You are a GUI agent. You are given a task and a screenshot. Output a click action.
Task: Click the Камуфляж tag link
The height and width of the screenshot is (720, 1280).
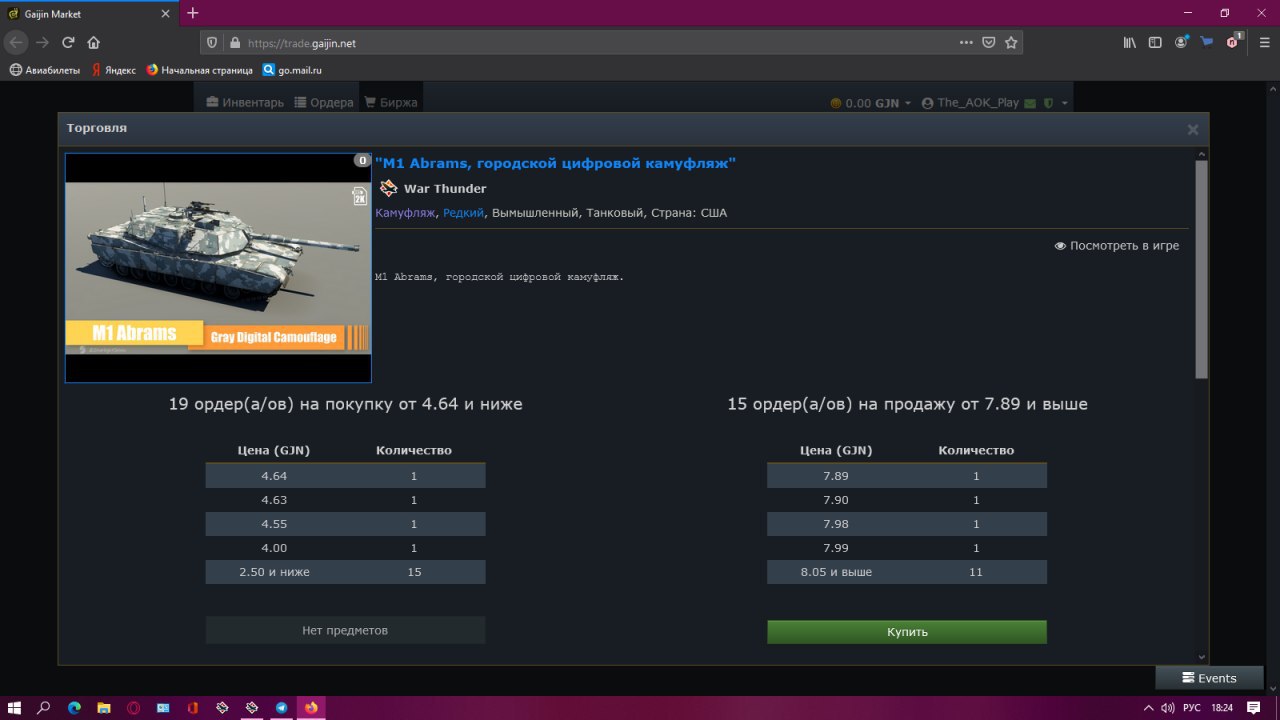(405, 213)
